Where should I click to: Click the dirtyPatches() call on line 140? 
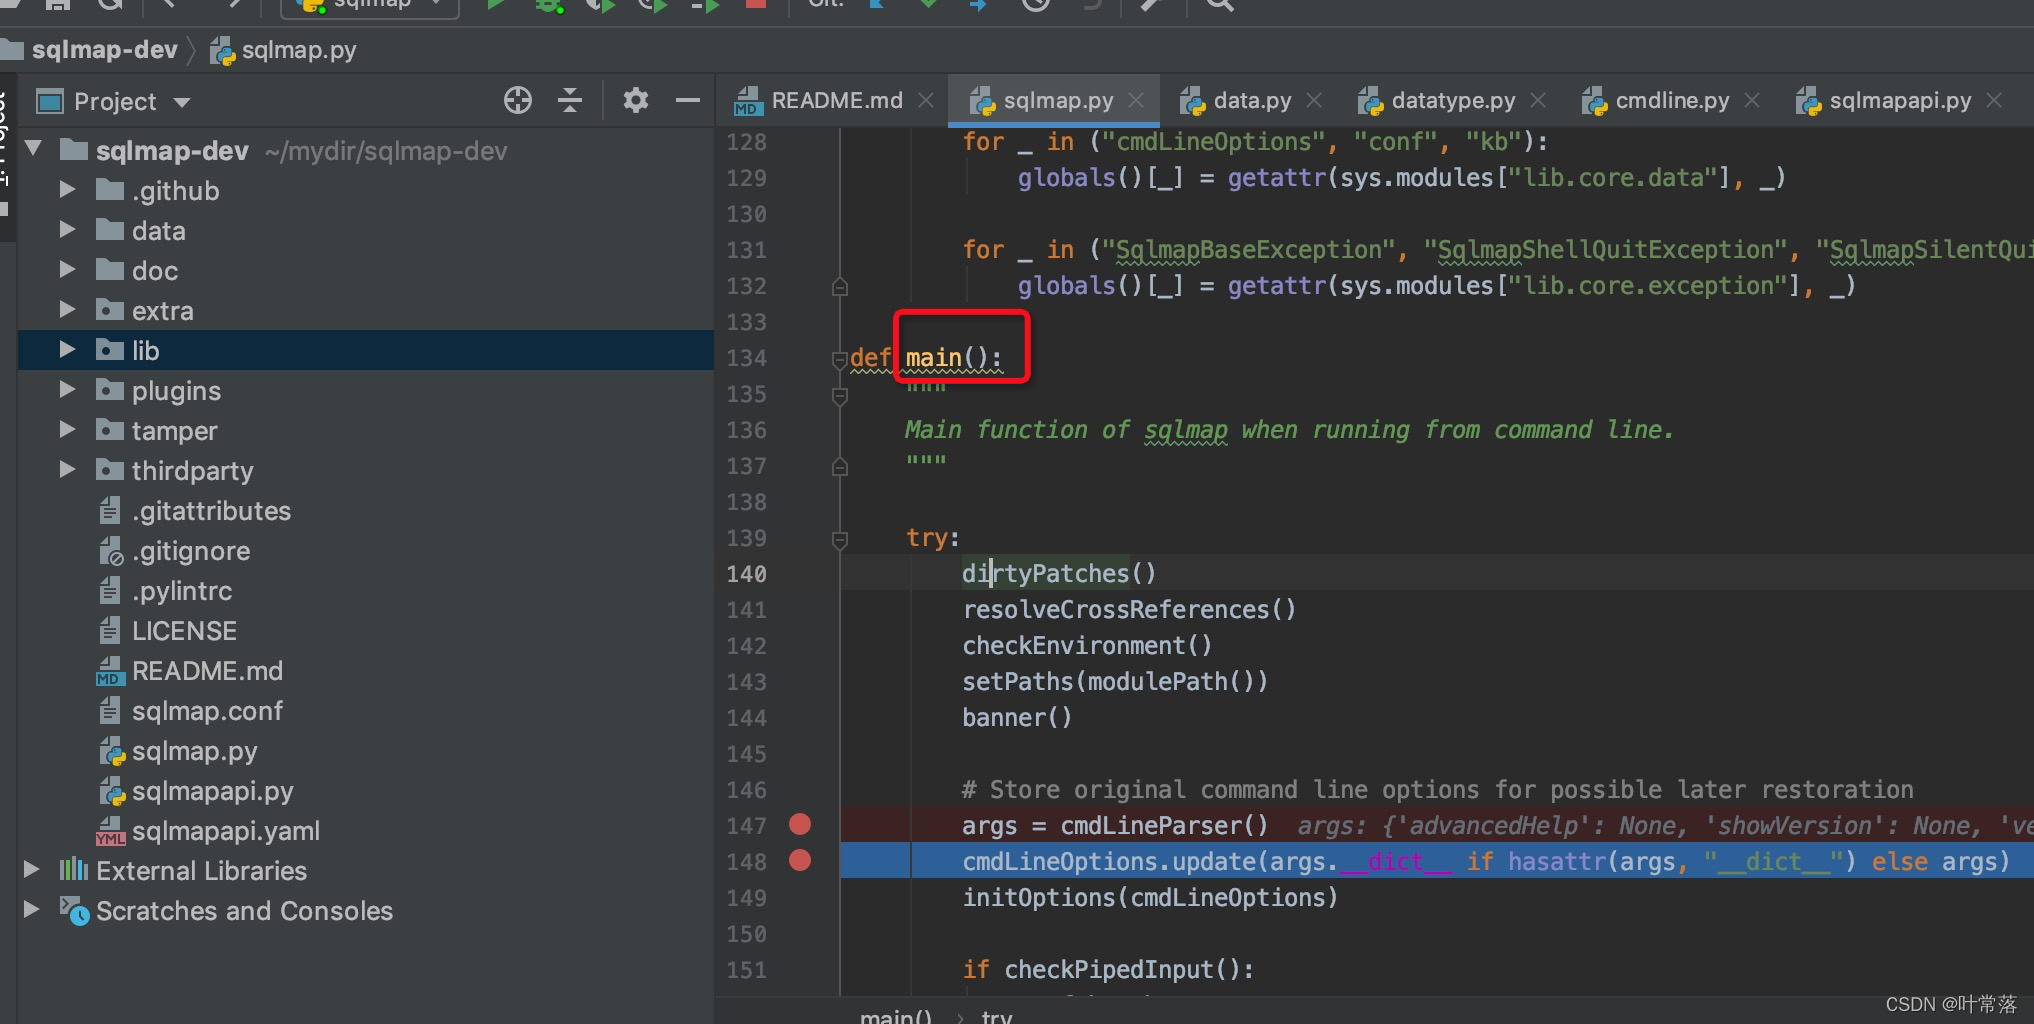tap(1059, 573)
